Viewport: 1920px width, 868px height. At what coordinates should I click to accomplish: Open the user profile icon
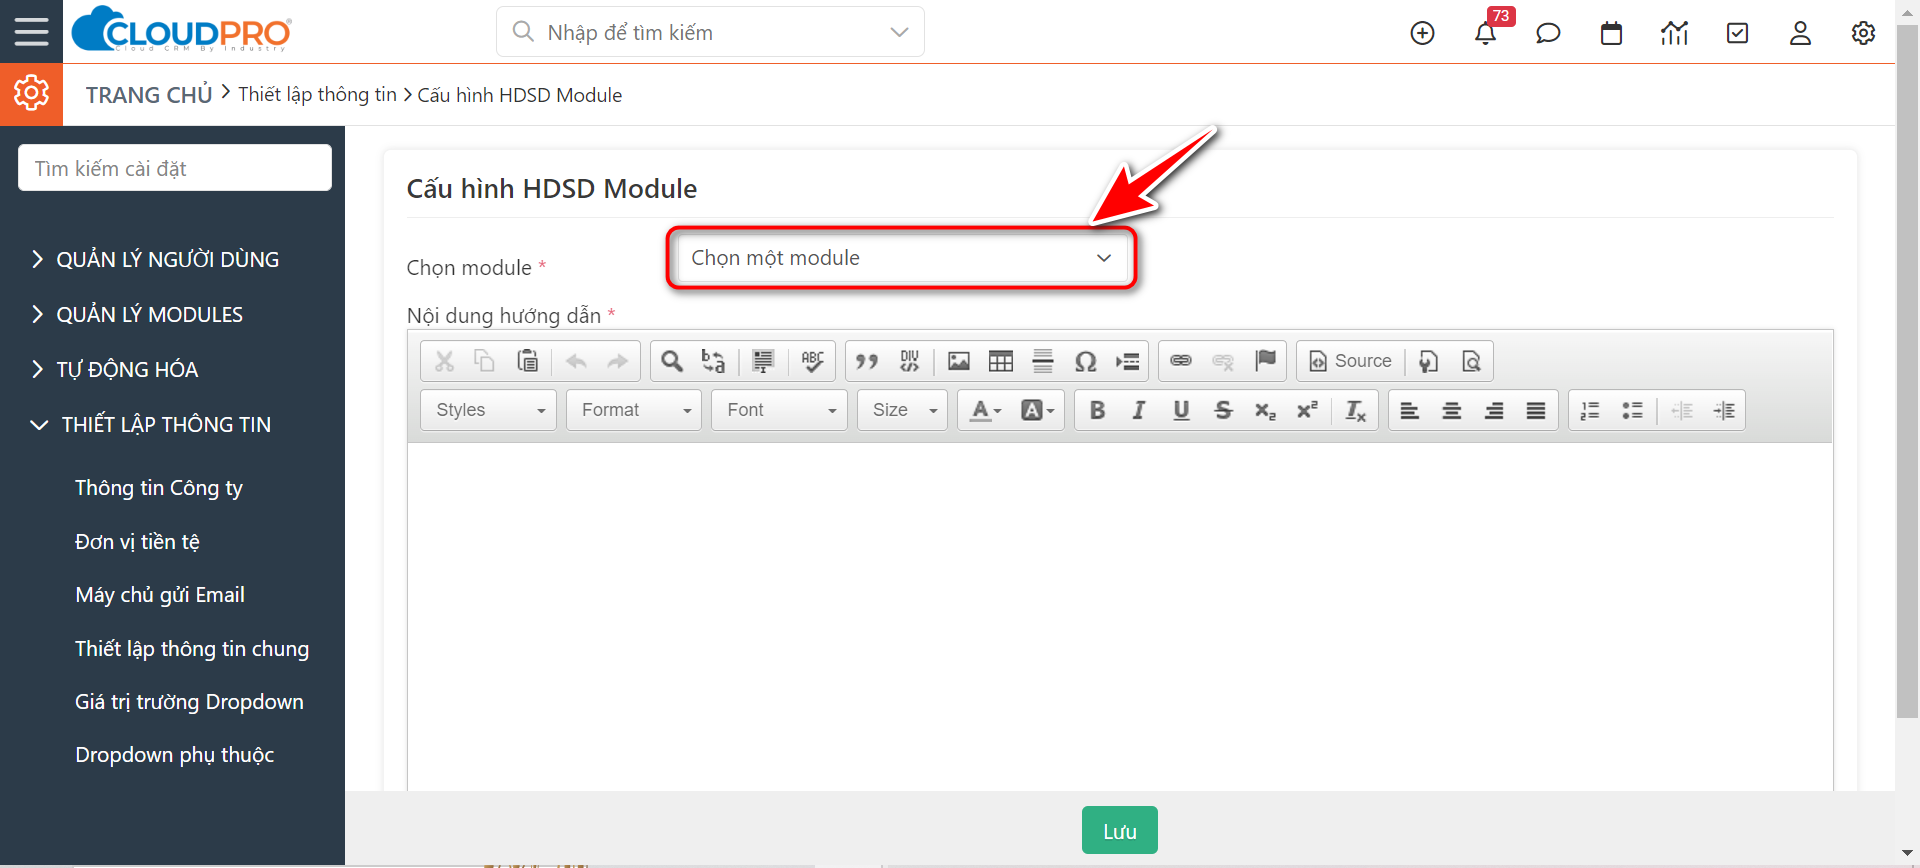(x=1800, y=33)
